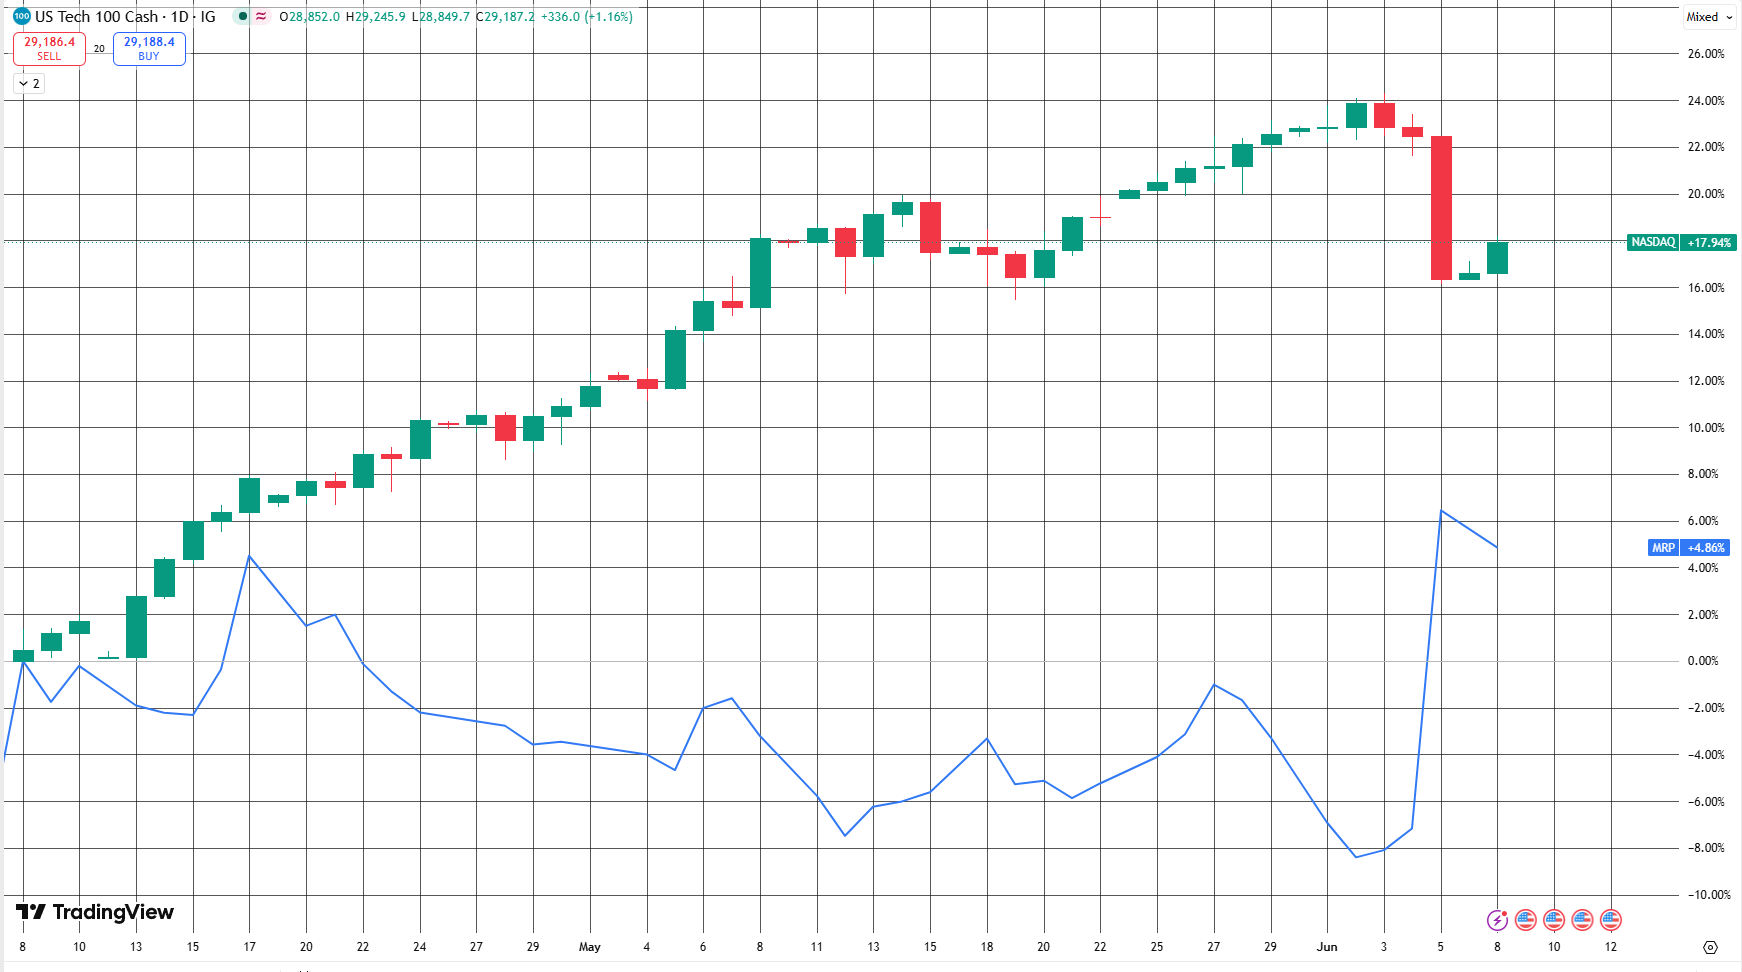Open the US flag event between dates 10 and 12

coord(1582,920)
